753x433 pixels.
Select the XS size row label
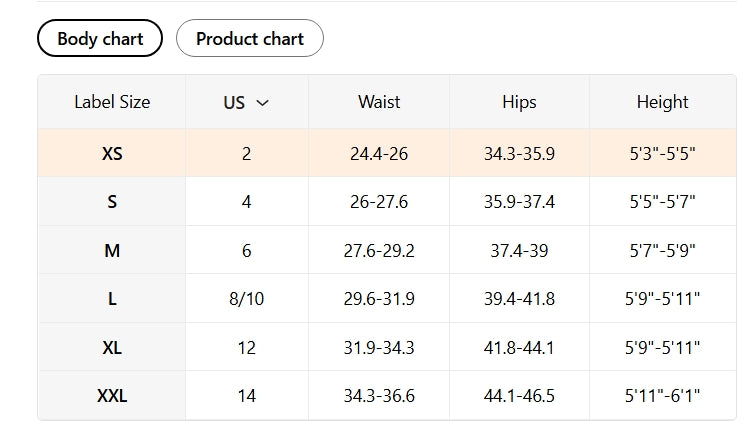[x=112, y=154]
